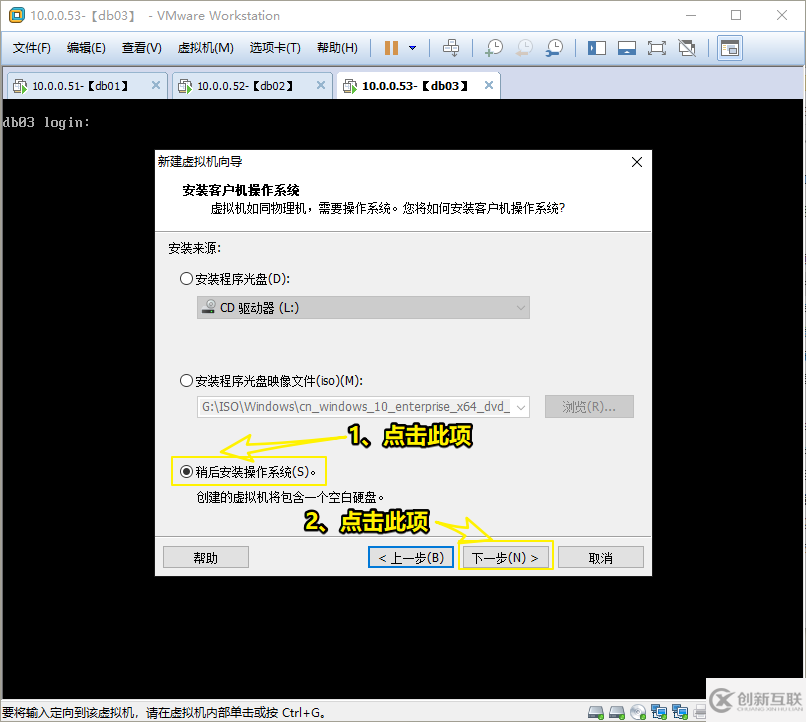Screen dimensions: 806x722
Task: Open the 选项卡(T) menu
Action: (x=275, y=48)
